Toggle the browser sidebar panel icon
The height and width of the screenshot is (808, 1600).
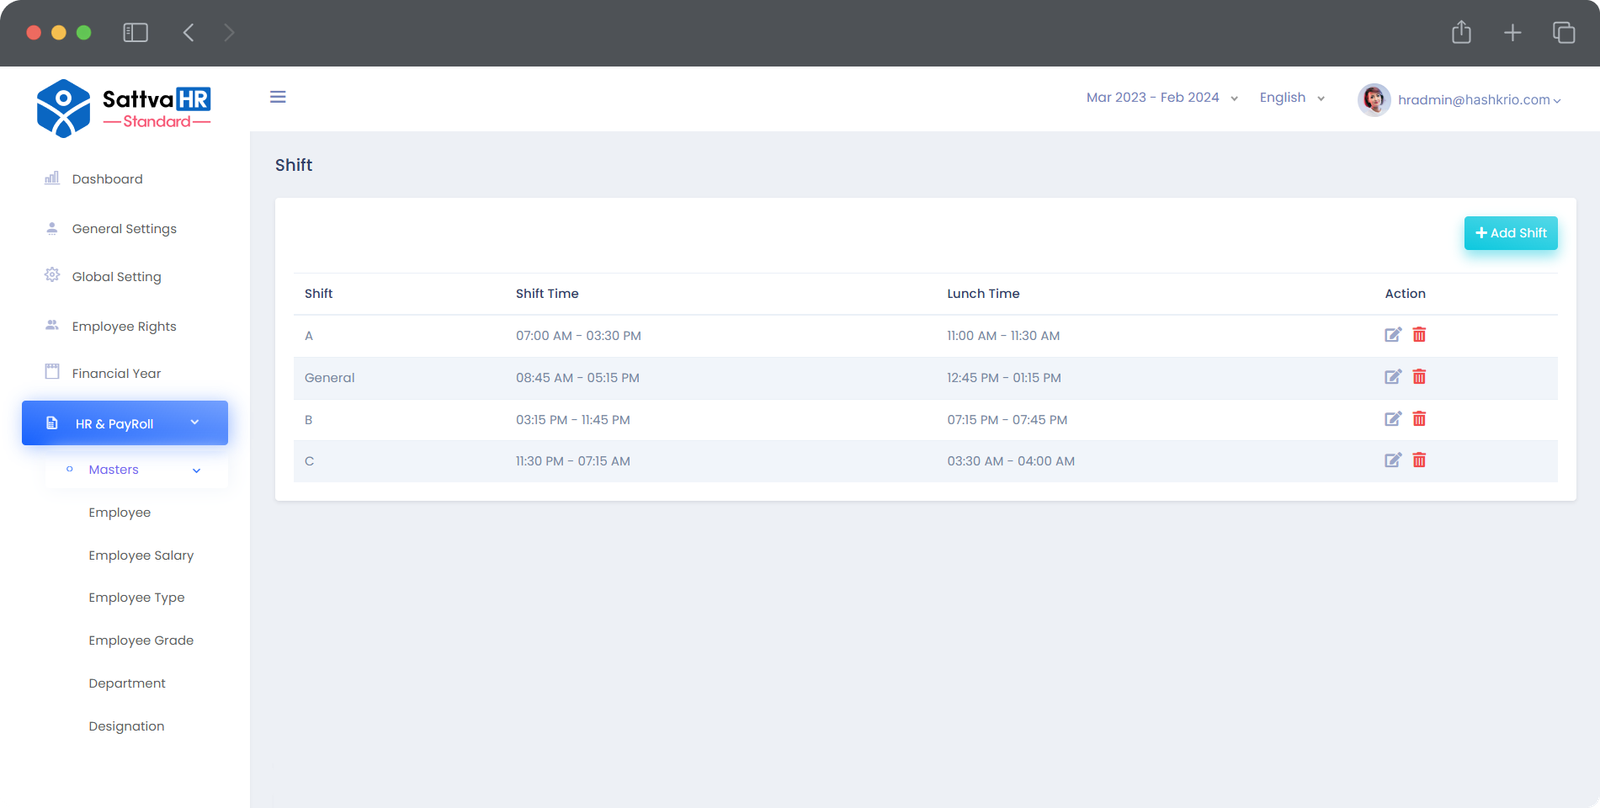[135, 33]
